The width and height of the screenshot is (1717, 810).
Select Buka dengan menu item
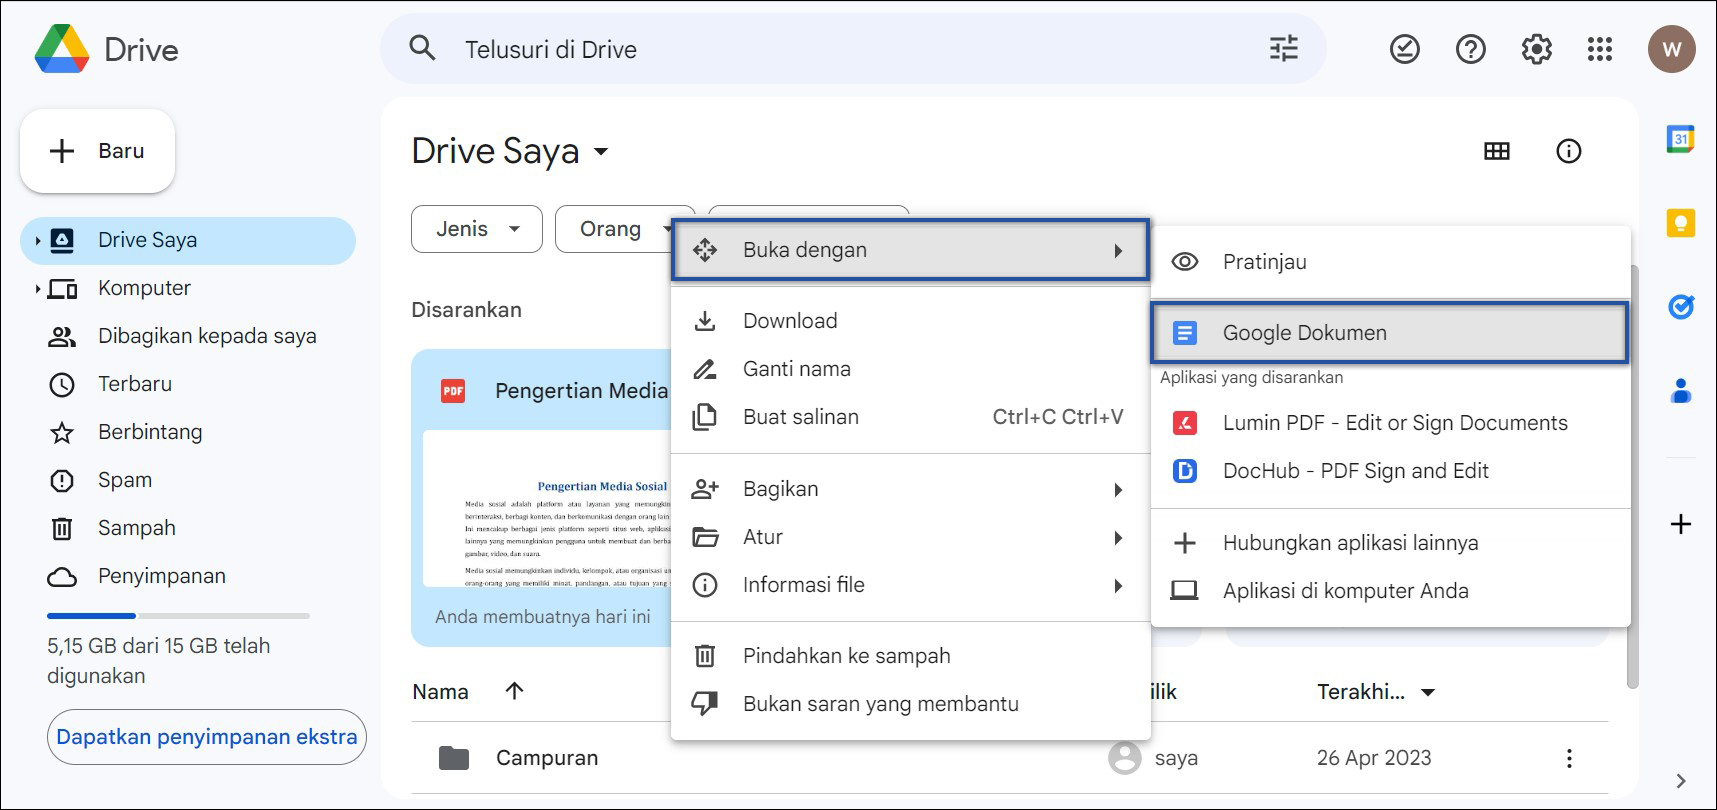click(910, 250)
